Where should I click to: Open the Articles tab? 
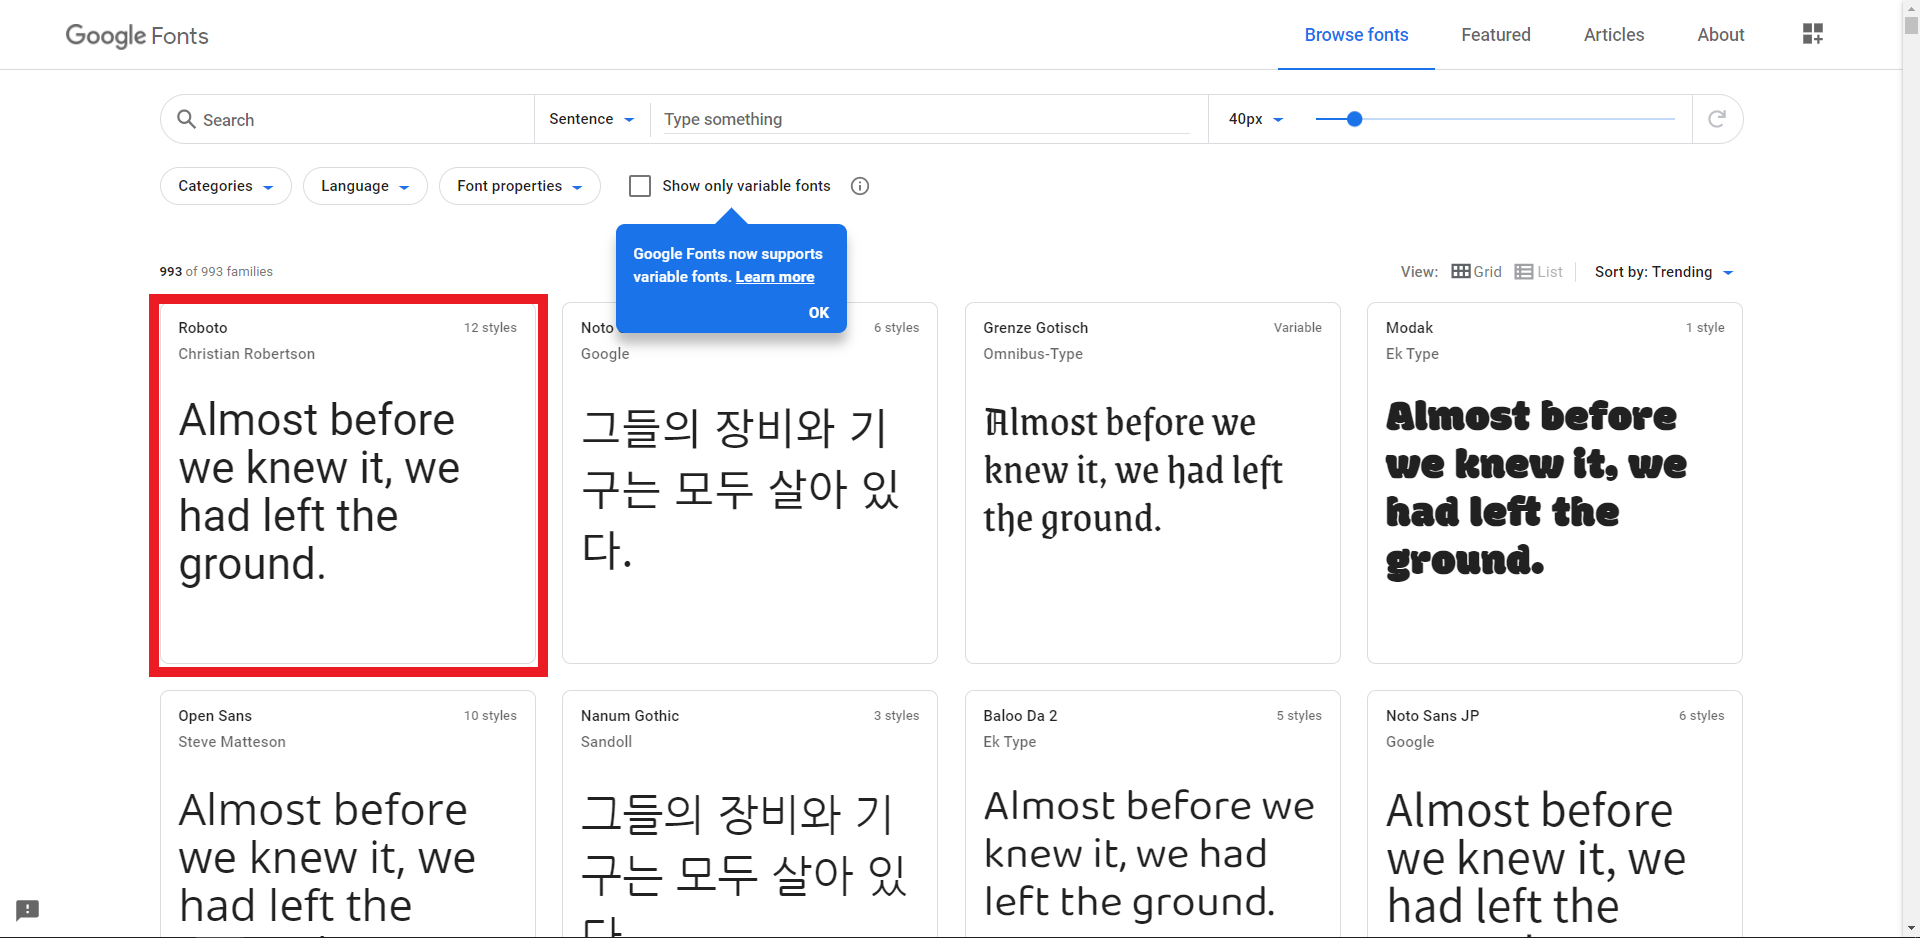[x=1614, y=35]
